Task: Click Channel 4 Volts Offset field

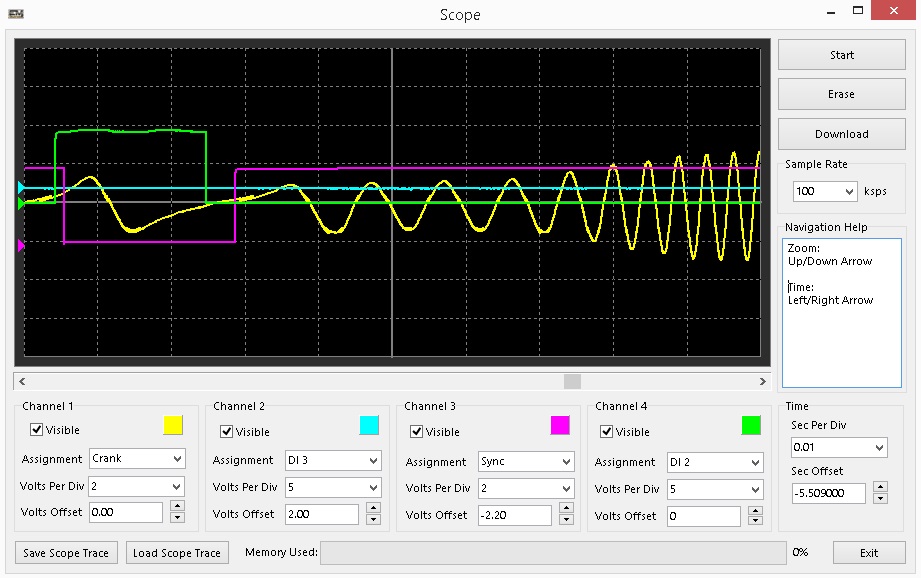Action: 704,516
